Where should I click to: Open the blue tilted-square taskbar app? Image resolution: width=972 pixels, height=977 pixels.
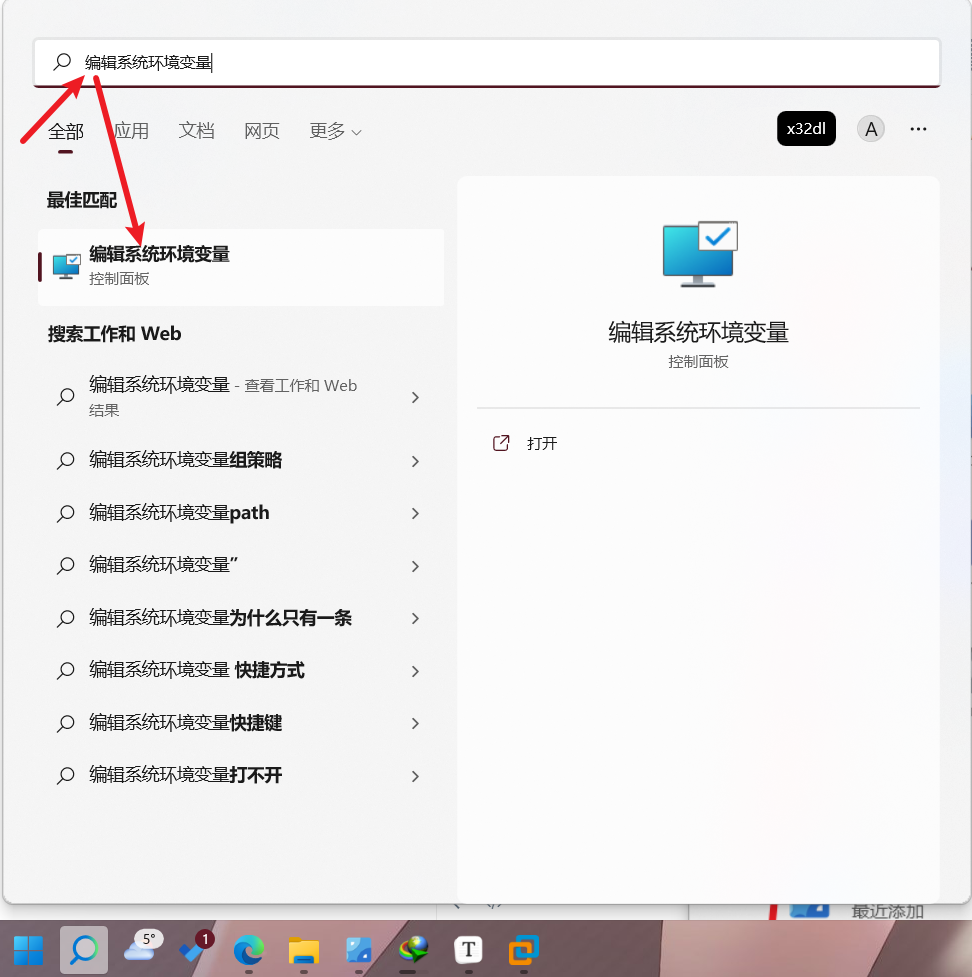coord(359,950)
